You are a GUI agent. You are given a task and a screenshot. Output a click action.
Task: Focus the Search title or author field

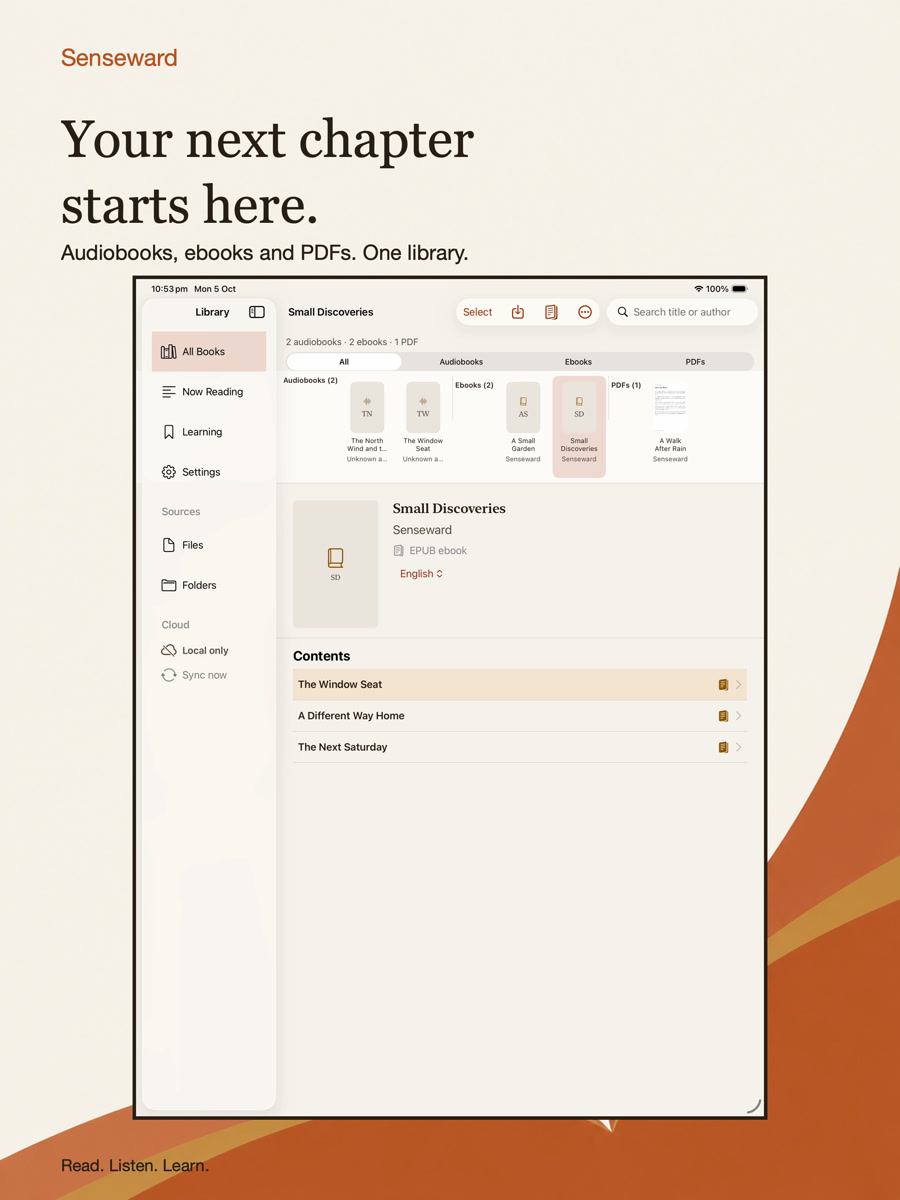682,312
